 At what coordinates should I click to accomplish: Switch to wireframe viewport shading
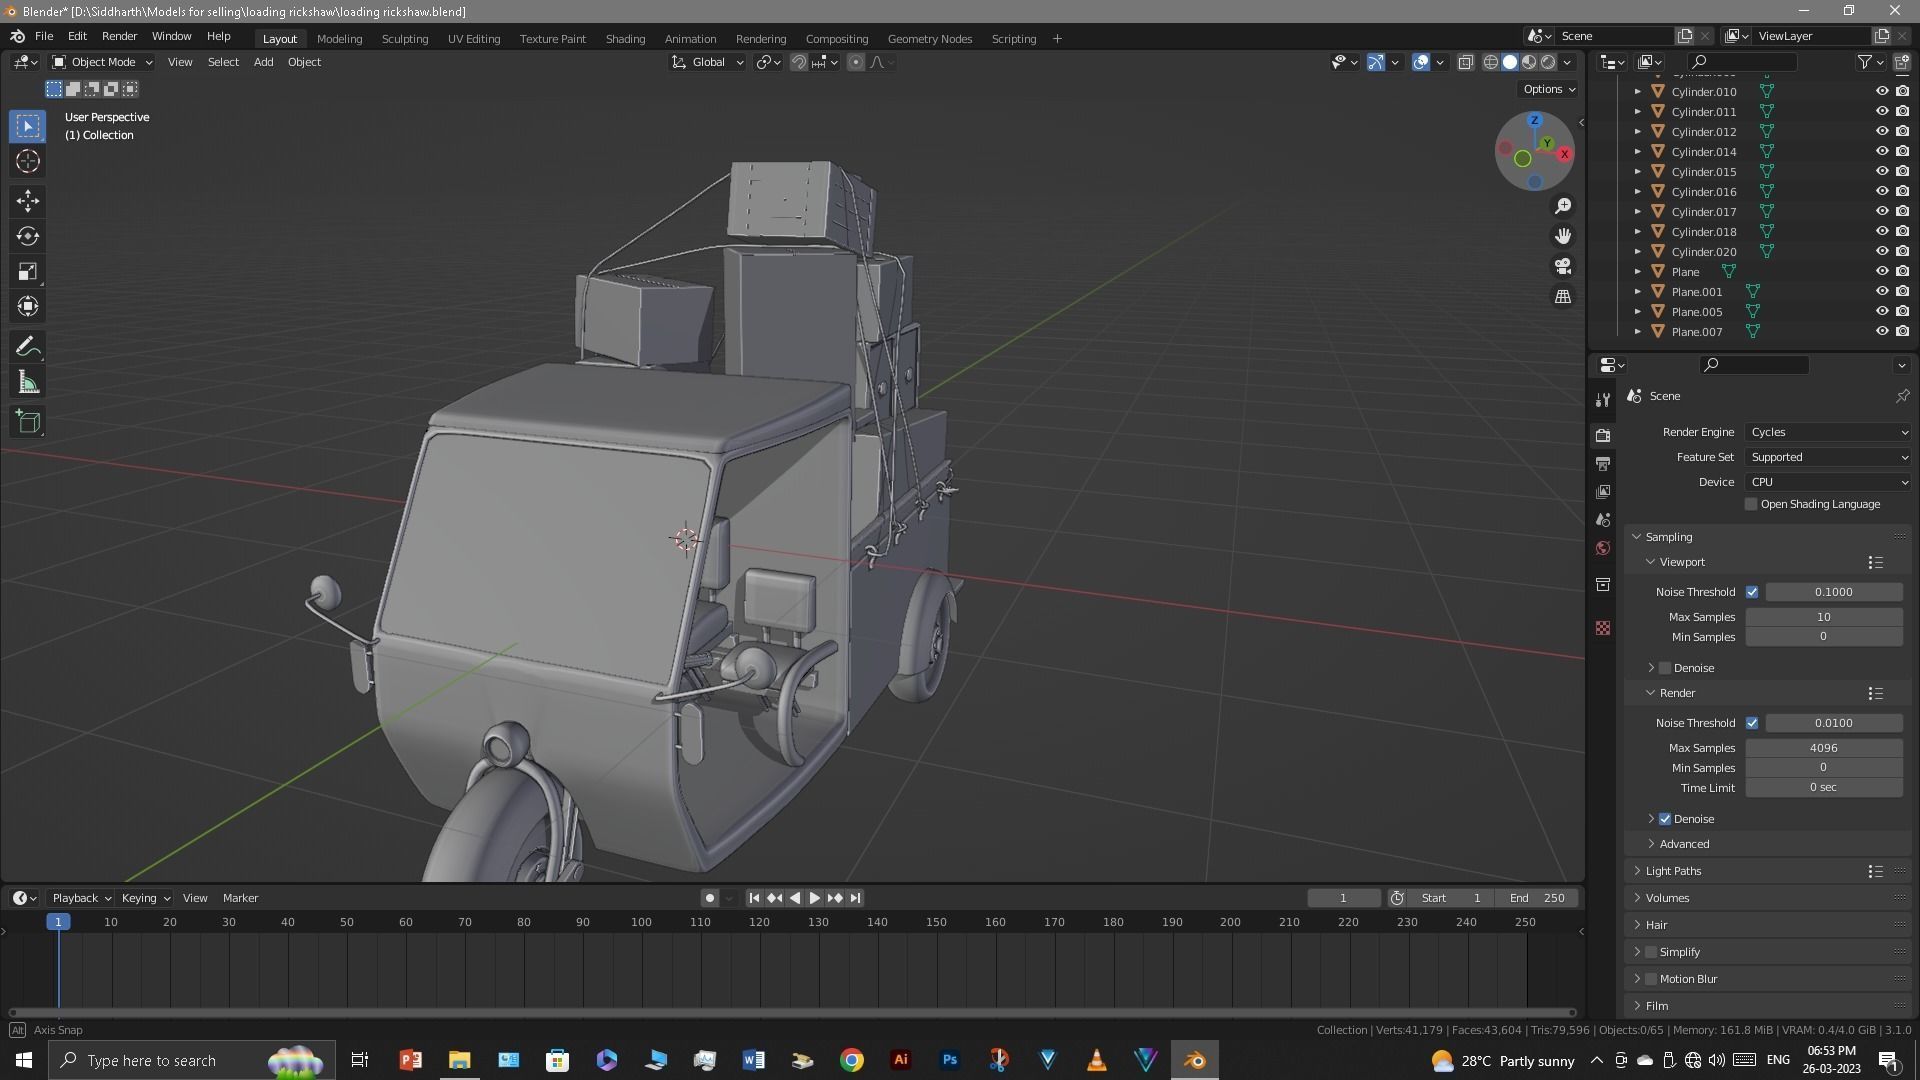pyautogui.click(x=1491, y=62)
